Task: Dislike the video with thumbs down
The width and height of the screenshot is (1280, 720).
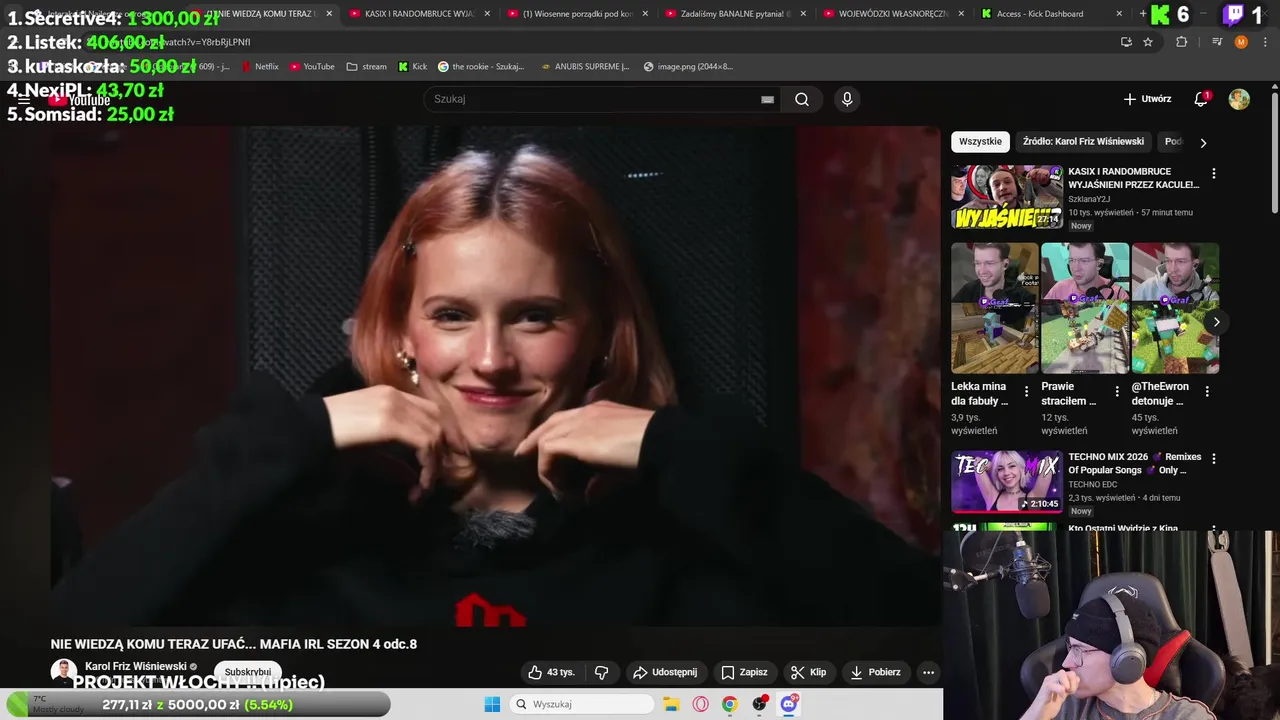Action: tap(601, 672)
